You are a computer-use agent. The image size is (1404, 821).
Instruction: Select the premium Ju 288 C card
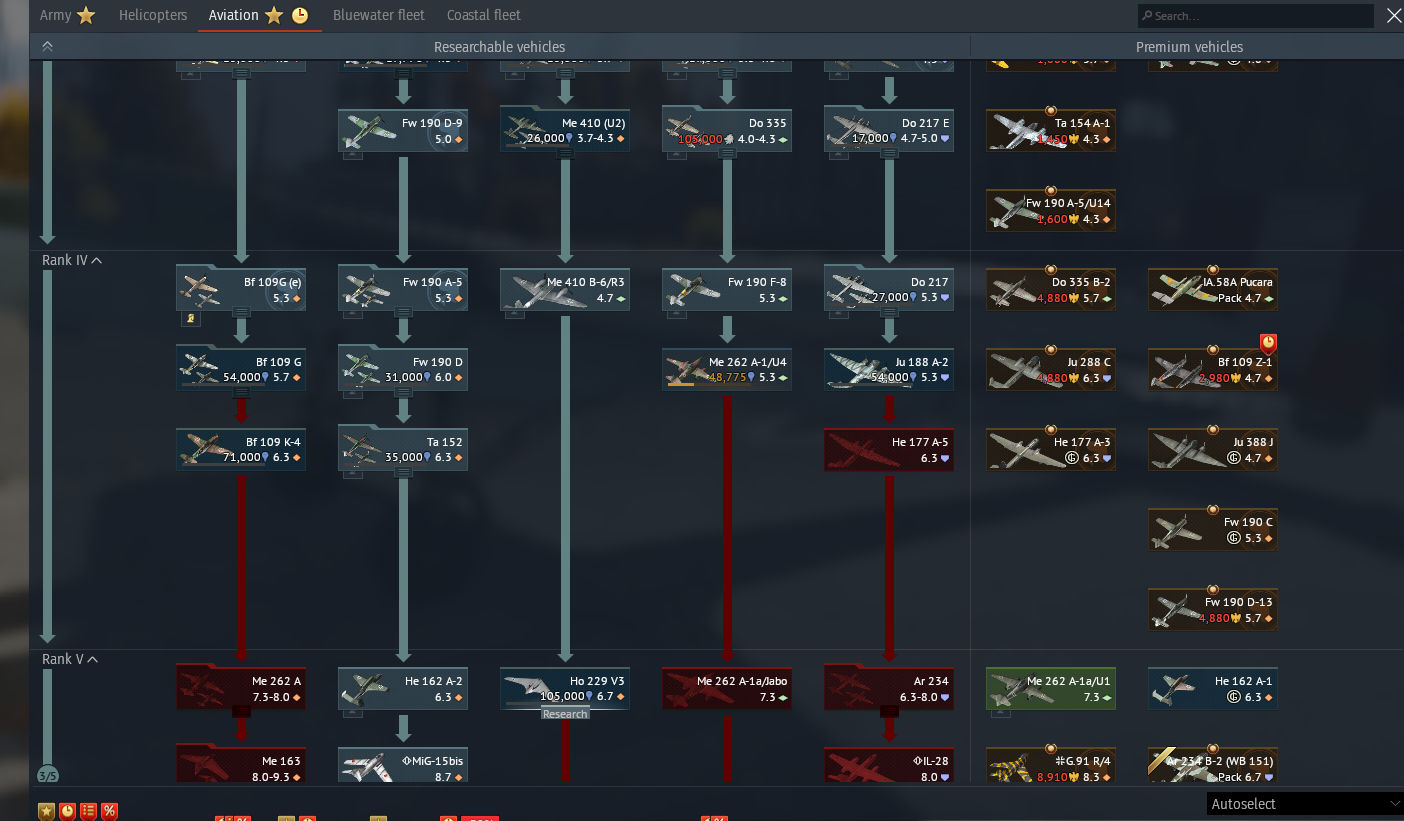pyautogui.click(x=1051, y=370)
